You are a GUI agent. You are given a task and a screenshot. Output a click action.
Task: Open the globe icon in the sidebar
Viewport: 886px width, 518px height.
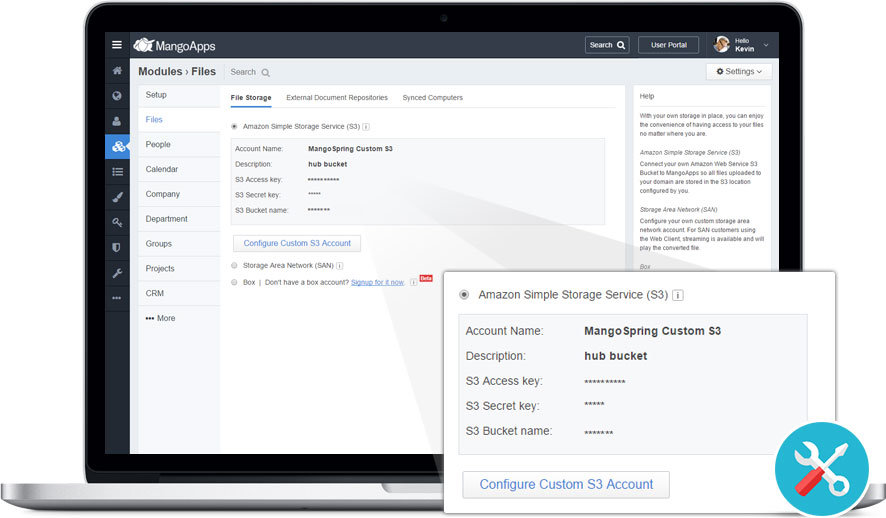(117, 95)
